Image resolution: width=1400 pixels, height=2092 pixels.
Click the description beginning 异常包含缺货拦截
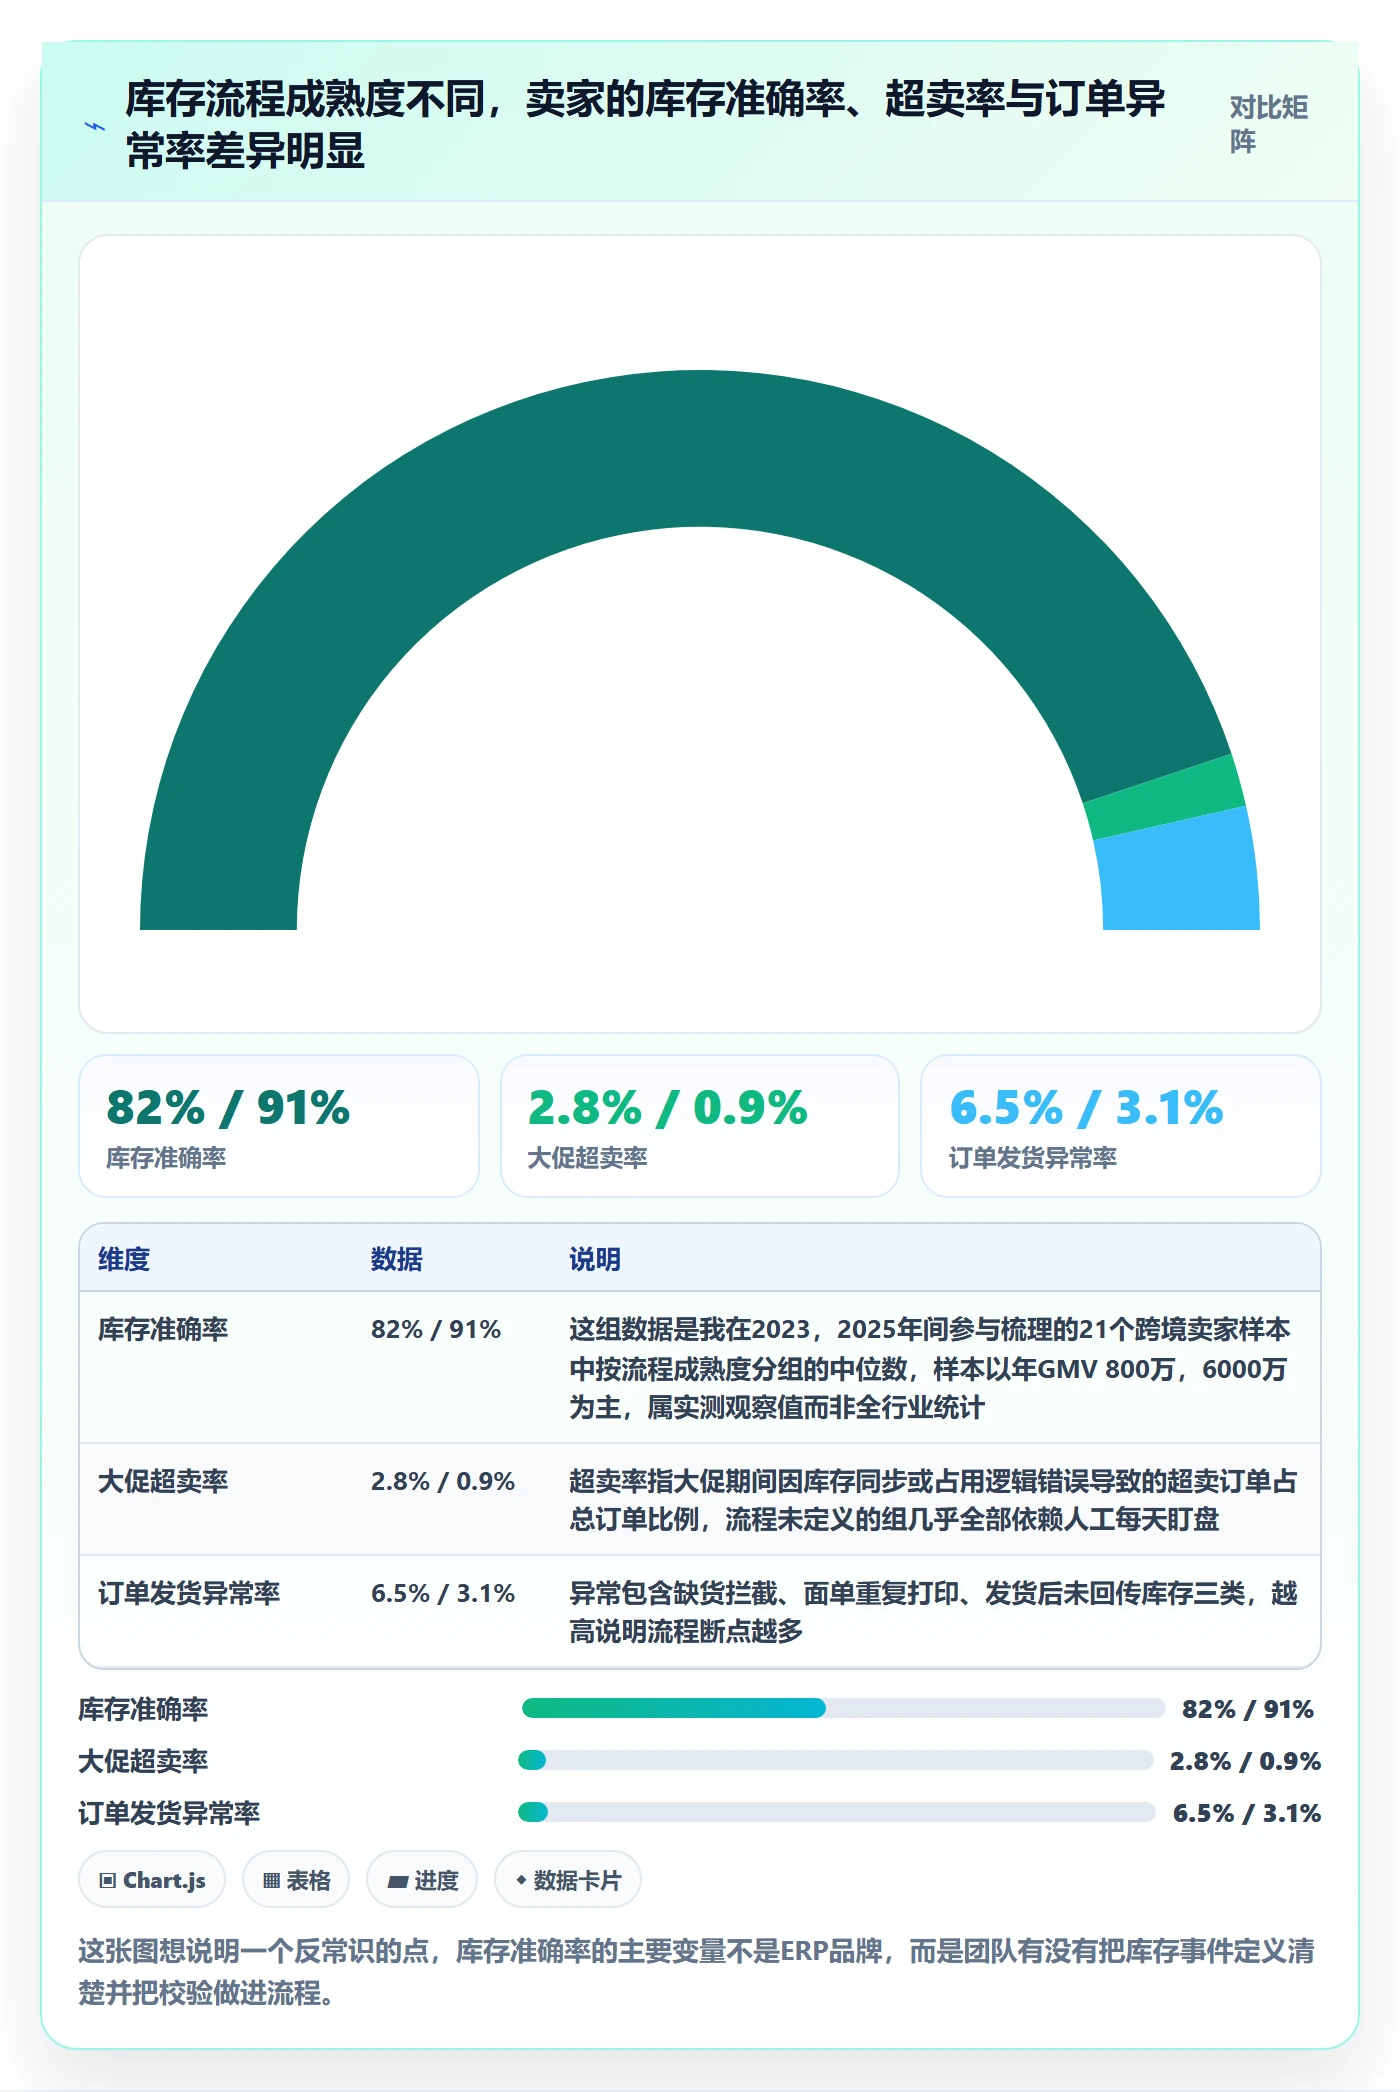933,1612
